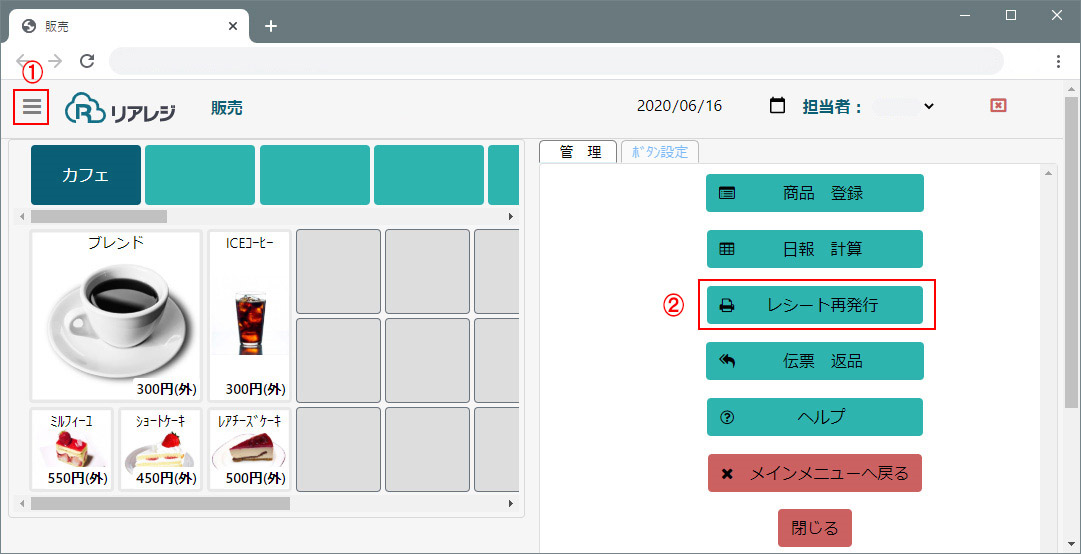Click the 担当者： label

(x=833, y=107)
